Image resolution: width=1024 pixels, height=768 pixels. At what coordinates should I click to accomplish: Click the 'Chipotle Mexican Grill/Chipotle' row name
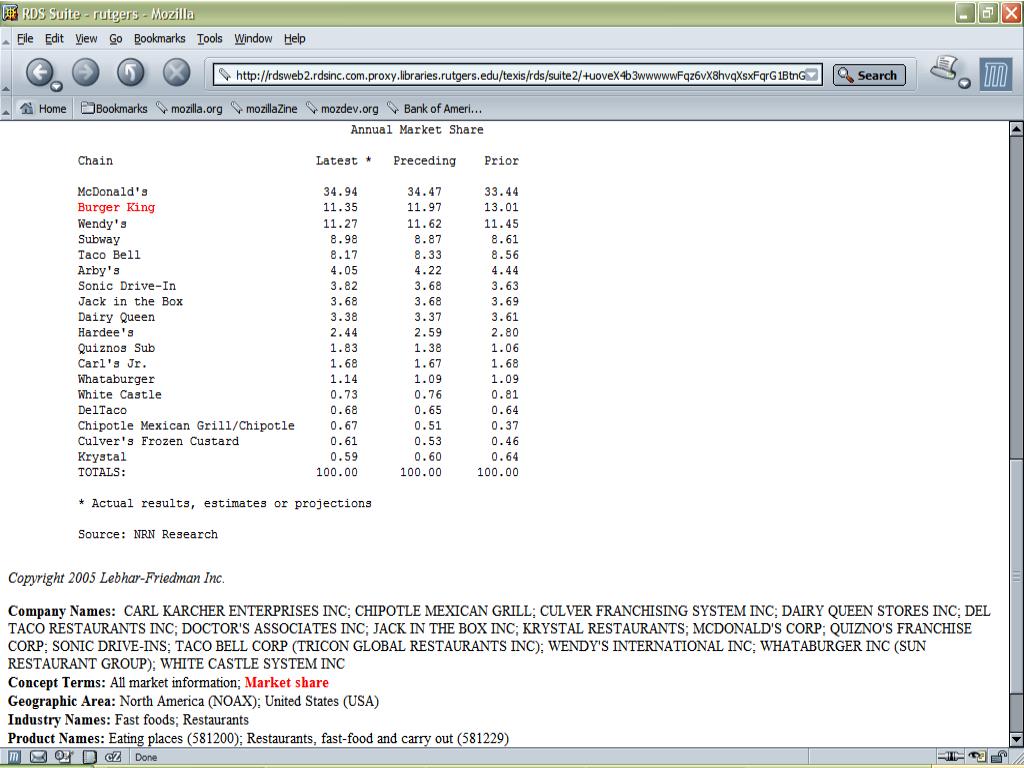186,426
